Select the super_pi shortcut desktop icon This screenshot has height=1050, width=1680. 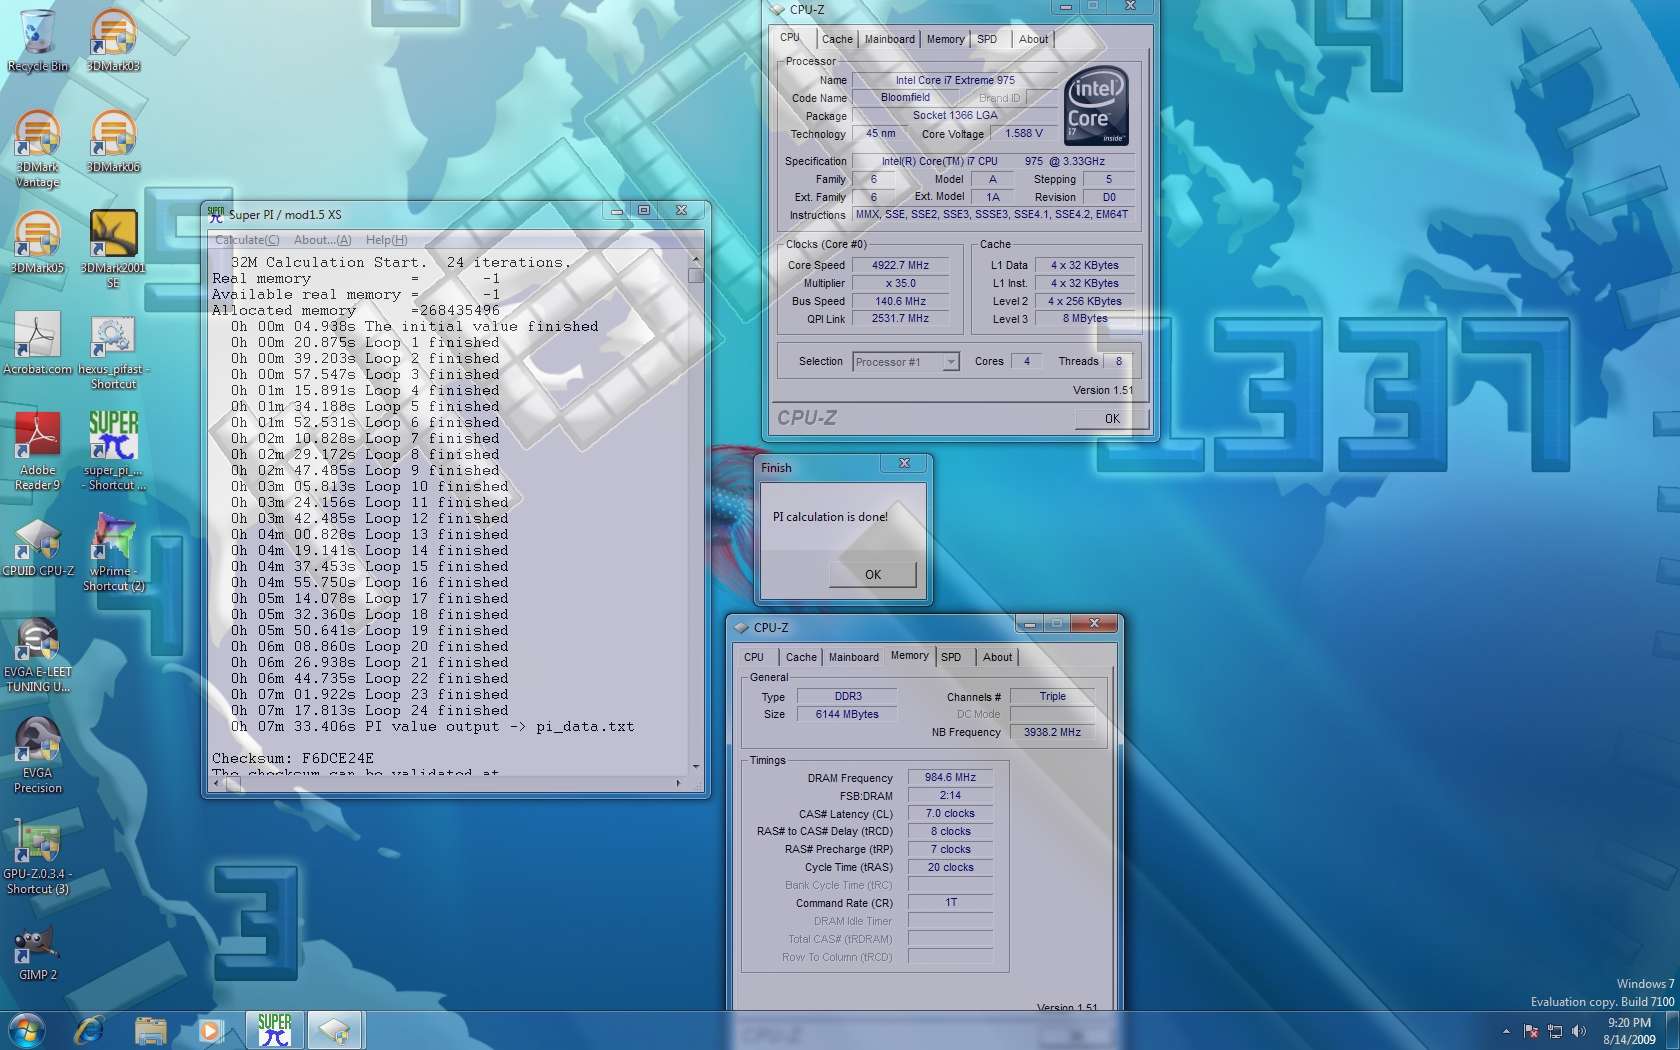point(113,451)
